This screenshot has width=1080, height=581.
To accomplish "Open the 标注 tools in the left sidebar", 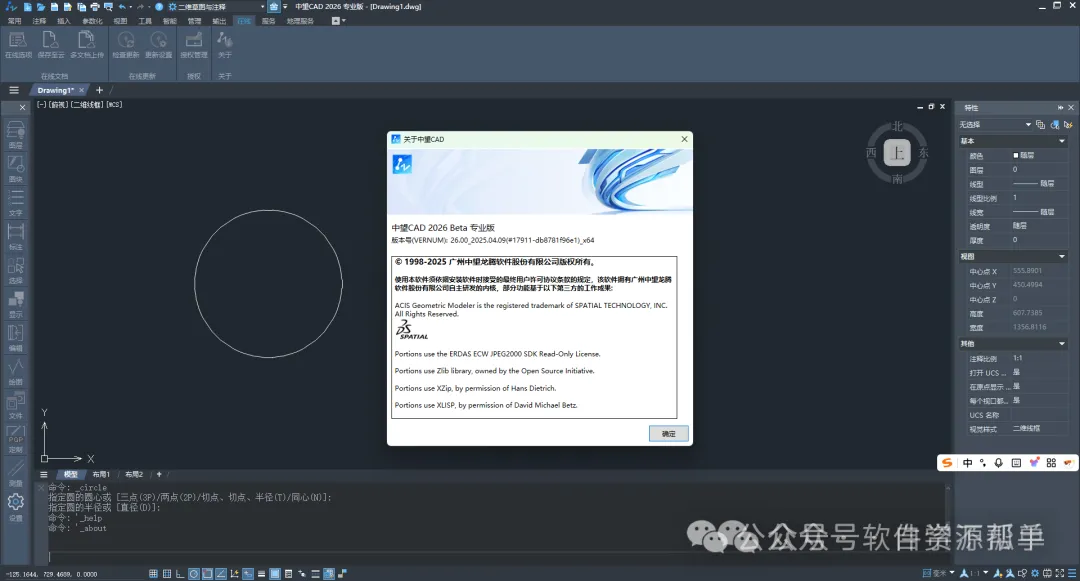I will pyautogui.click(x=15, y=235).
